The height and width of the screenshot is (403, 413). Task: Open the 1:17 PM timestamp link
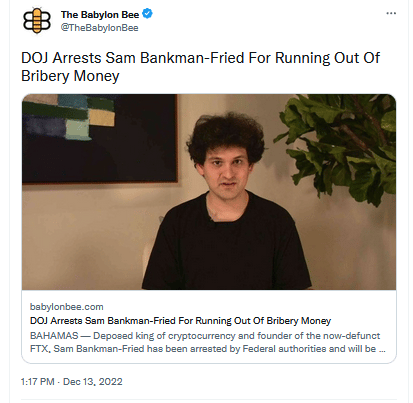point(37,382)
